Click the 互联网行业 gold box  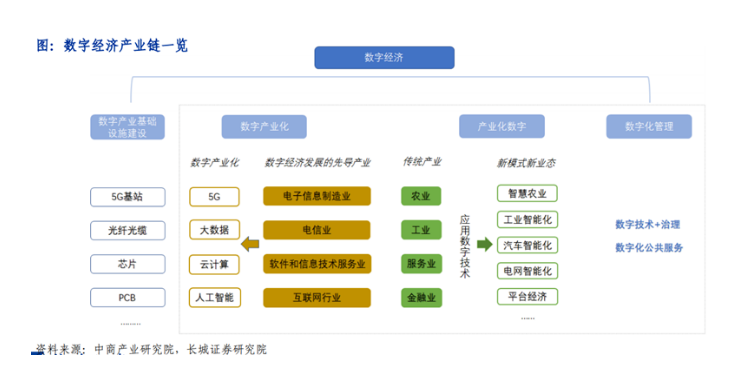[317, 298]
